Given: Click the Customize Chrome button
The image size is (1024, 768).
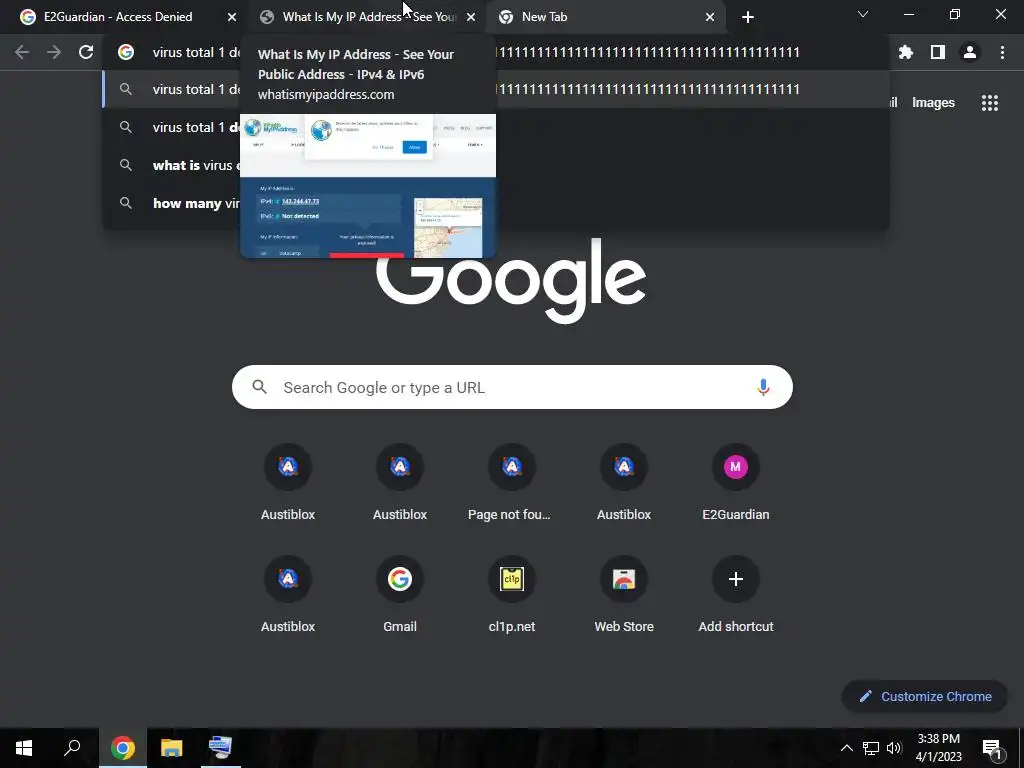Looking at the screenshot, I should coord(925,696).
